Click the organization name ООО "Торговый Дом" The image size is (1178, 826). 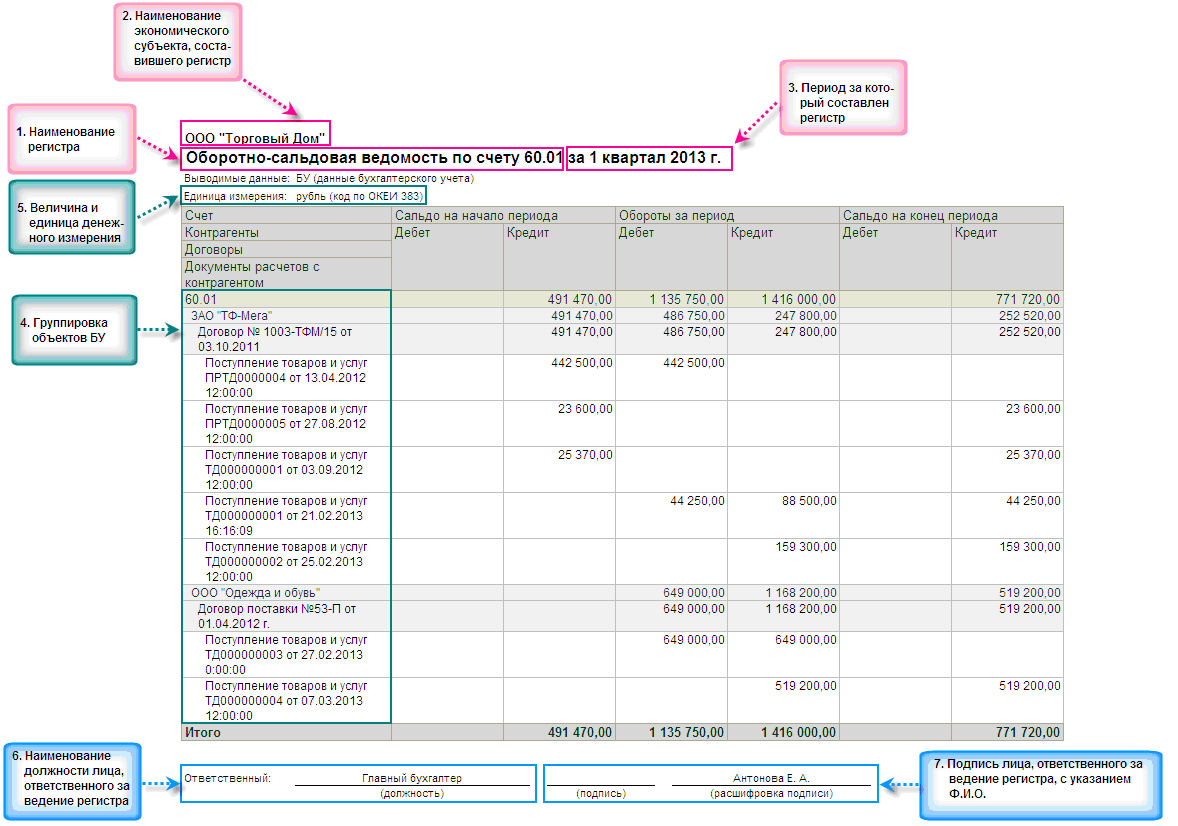(x=255, y=138)
